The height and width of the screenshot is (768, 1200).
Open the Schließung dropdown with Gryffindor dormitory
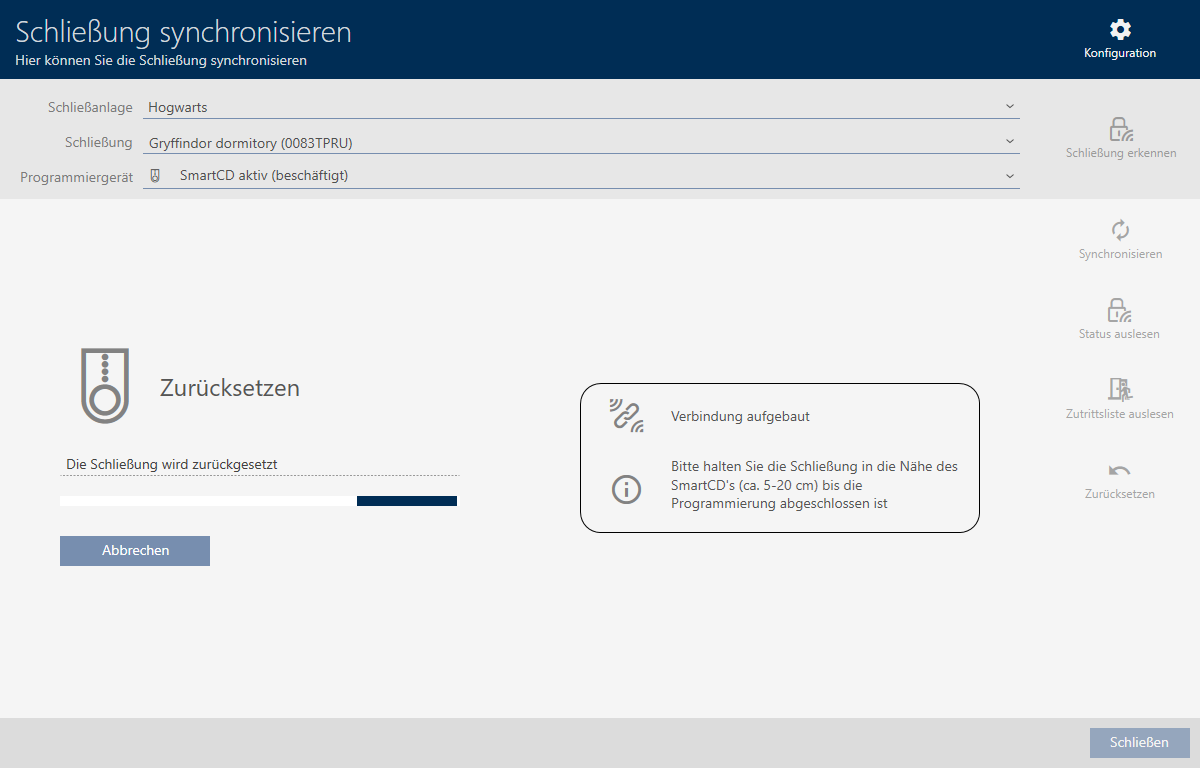[1009, 142]
